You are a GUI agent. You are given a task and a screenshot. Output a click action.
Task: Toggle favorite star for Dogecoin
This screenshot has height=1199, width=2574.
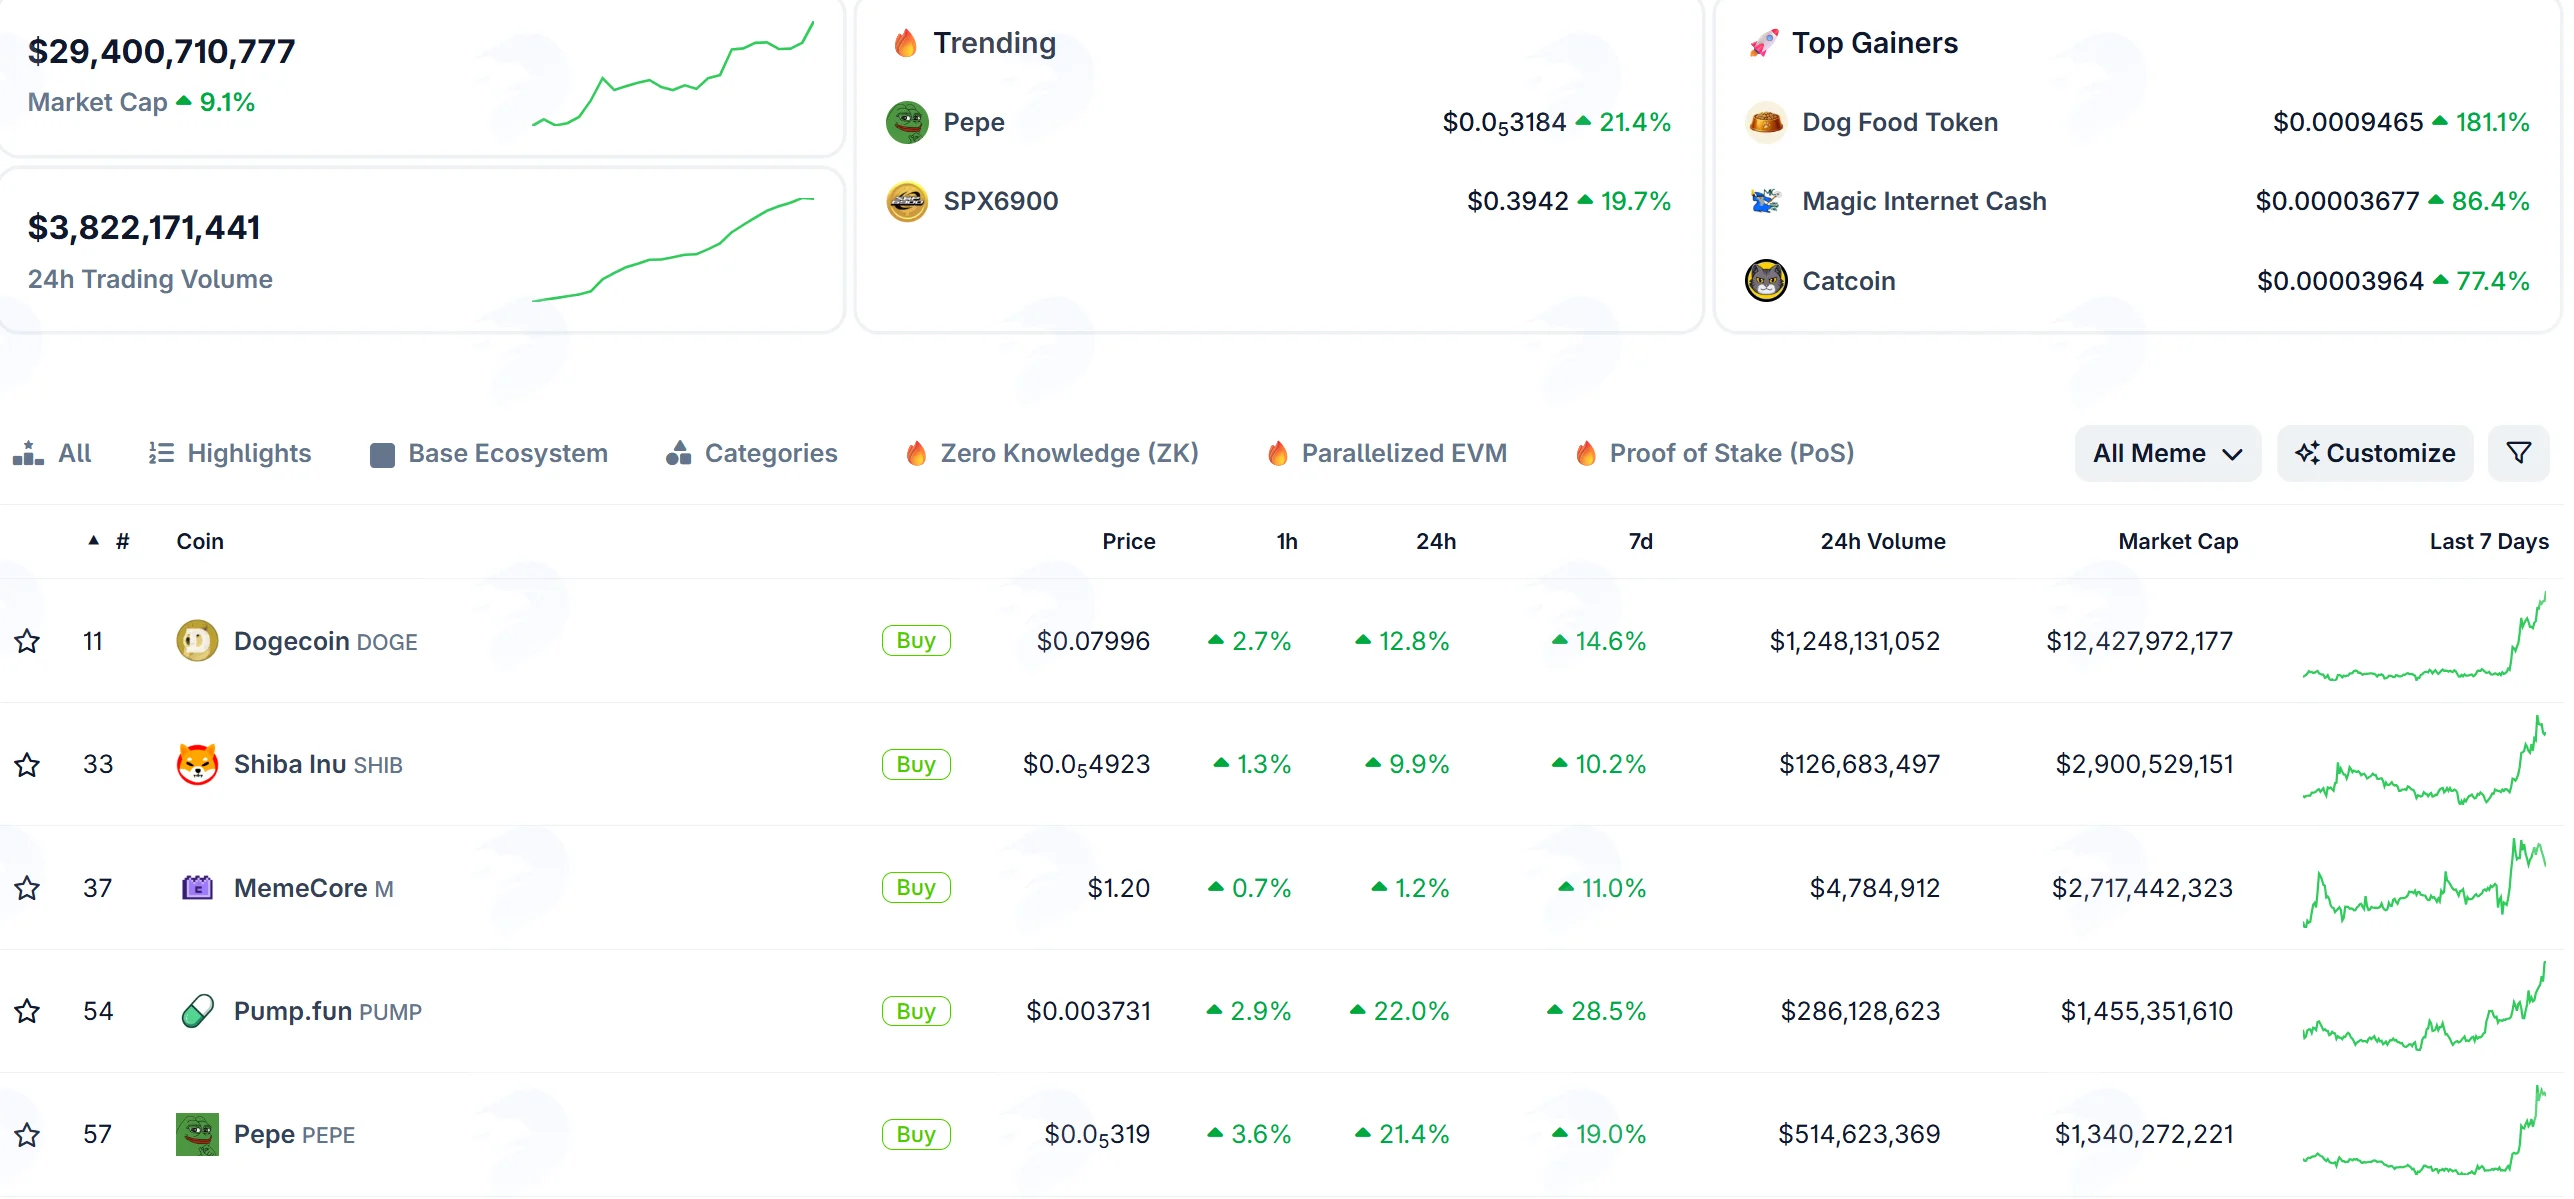27,641
